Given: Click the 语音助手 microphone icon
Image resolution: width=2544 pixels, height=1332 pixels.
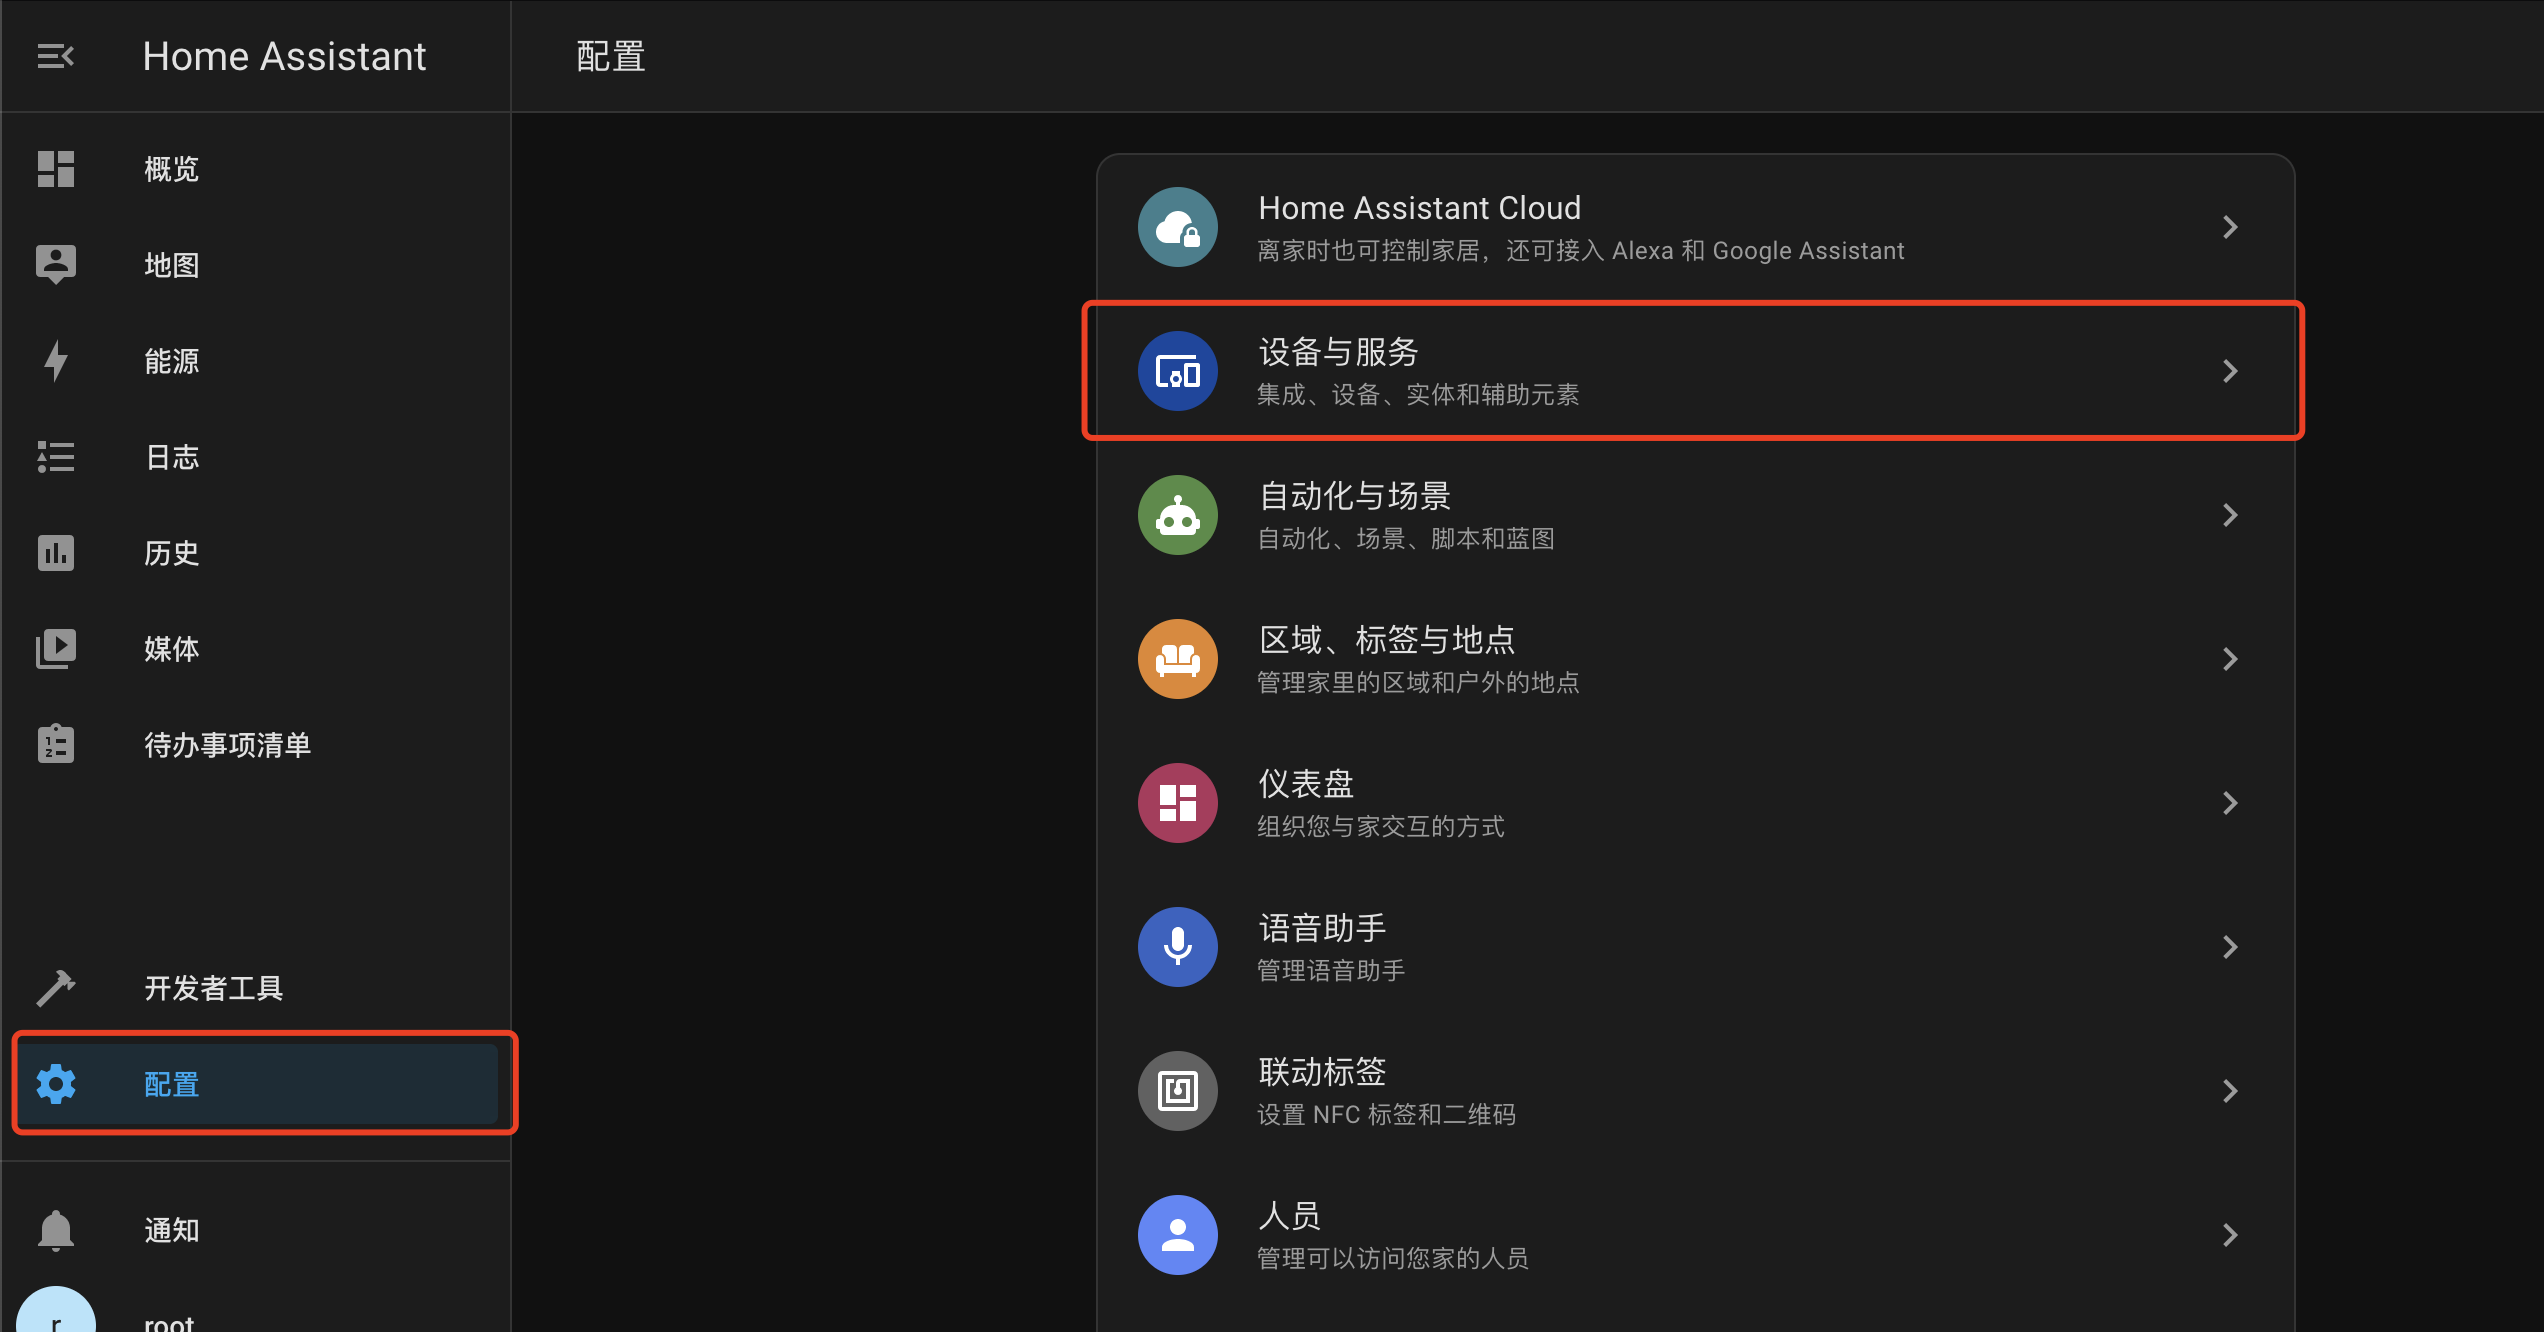Looking at the screenshot, I should 1178,947.
